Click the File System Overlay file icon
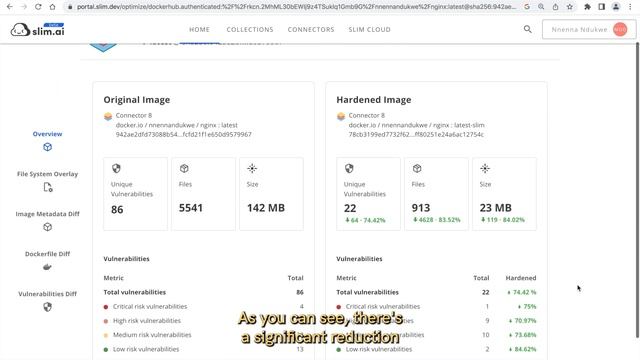The width and height of the screenshot is (640, 360). point(48,187)
